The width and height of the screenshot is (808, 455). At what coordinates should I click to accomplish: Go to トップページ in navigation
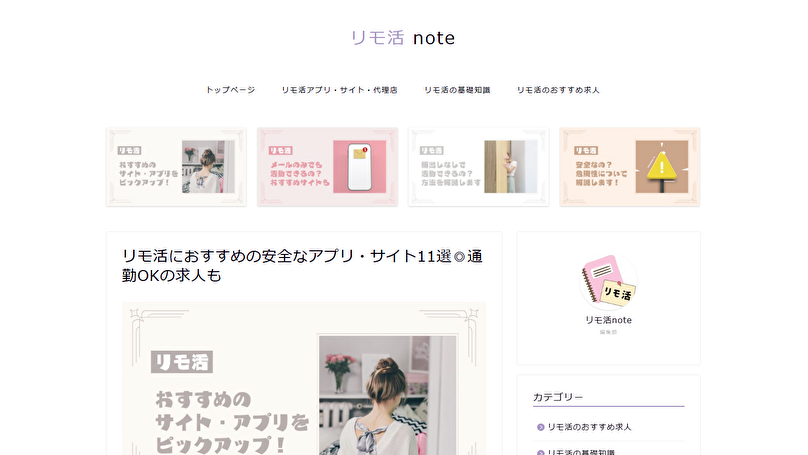click(230, 90)
